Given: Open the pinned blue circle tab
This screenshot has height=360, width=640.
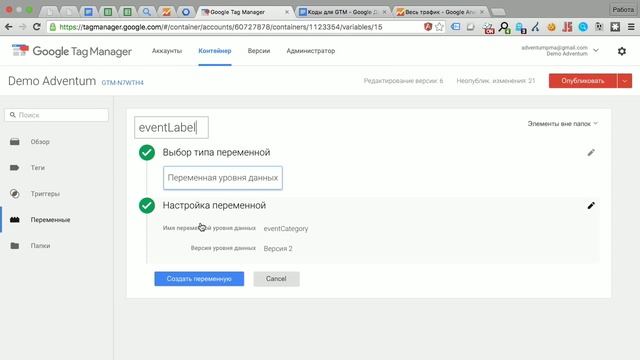Looking at the screenshot, I should coord(186,12).
